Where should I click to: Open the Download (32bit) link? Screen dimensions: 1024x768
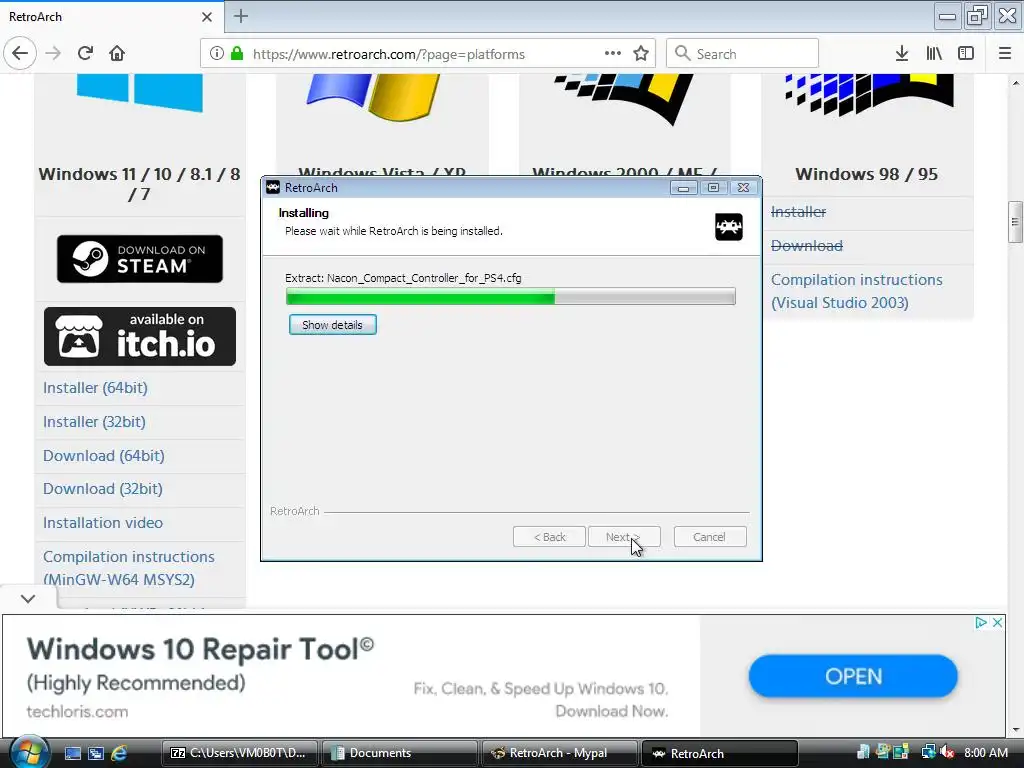tap(103, 489)
